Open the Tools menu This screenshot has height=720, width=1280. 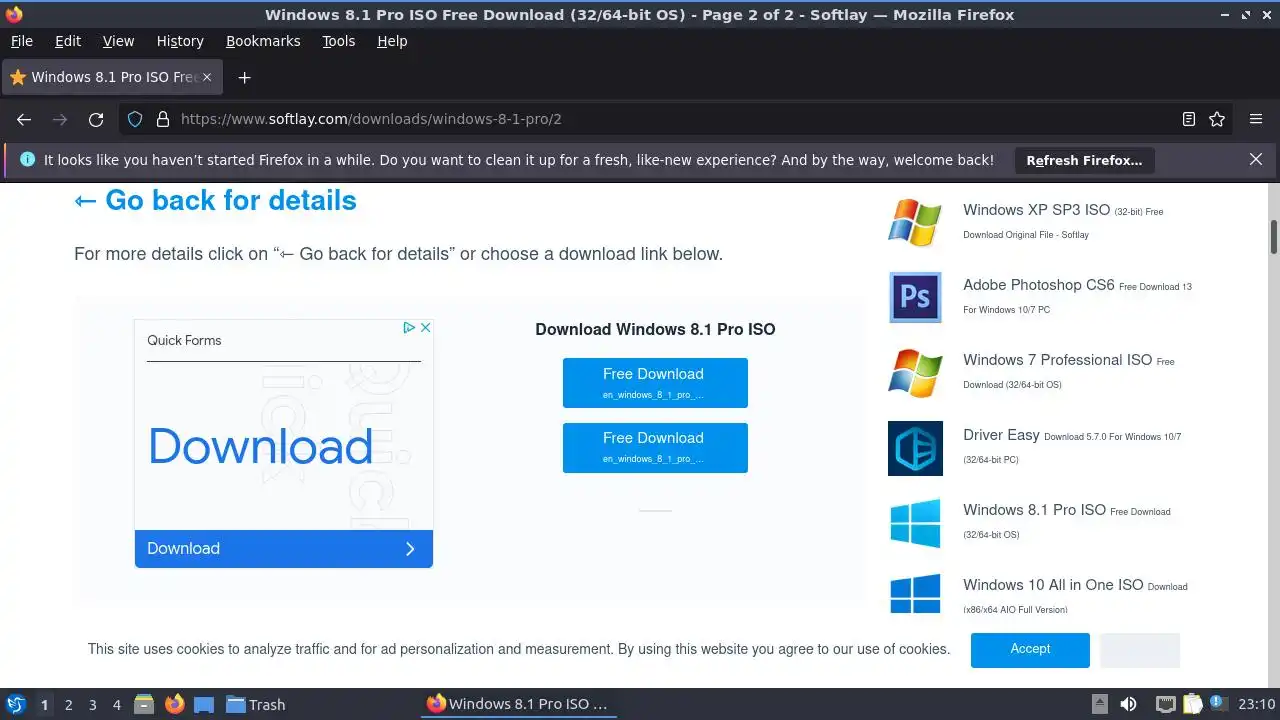339,41
